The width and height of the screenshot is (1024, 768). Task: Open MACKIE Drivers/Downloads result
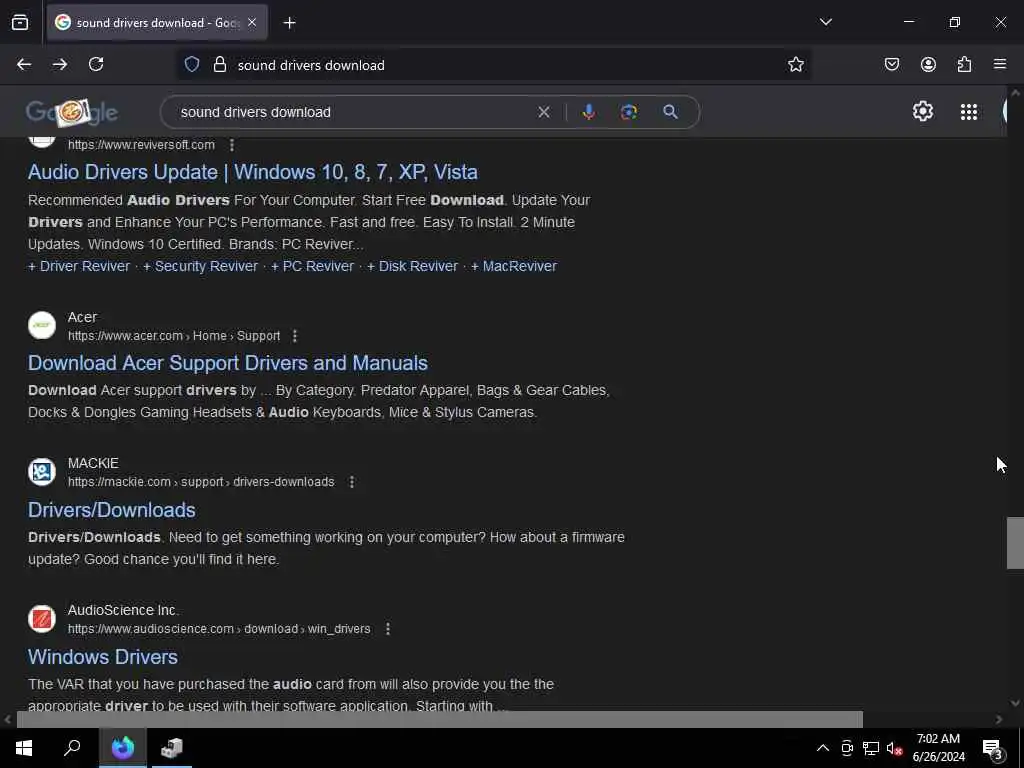click(112, 510)
